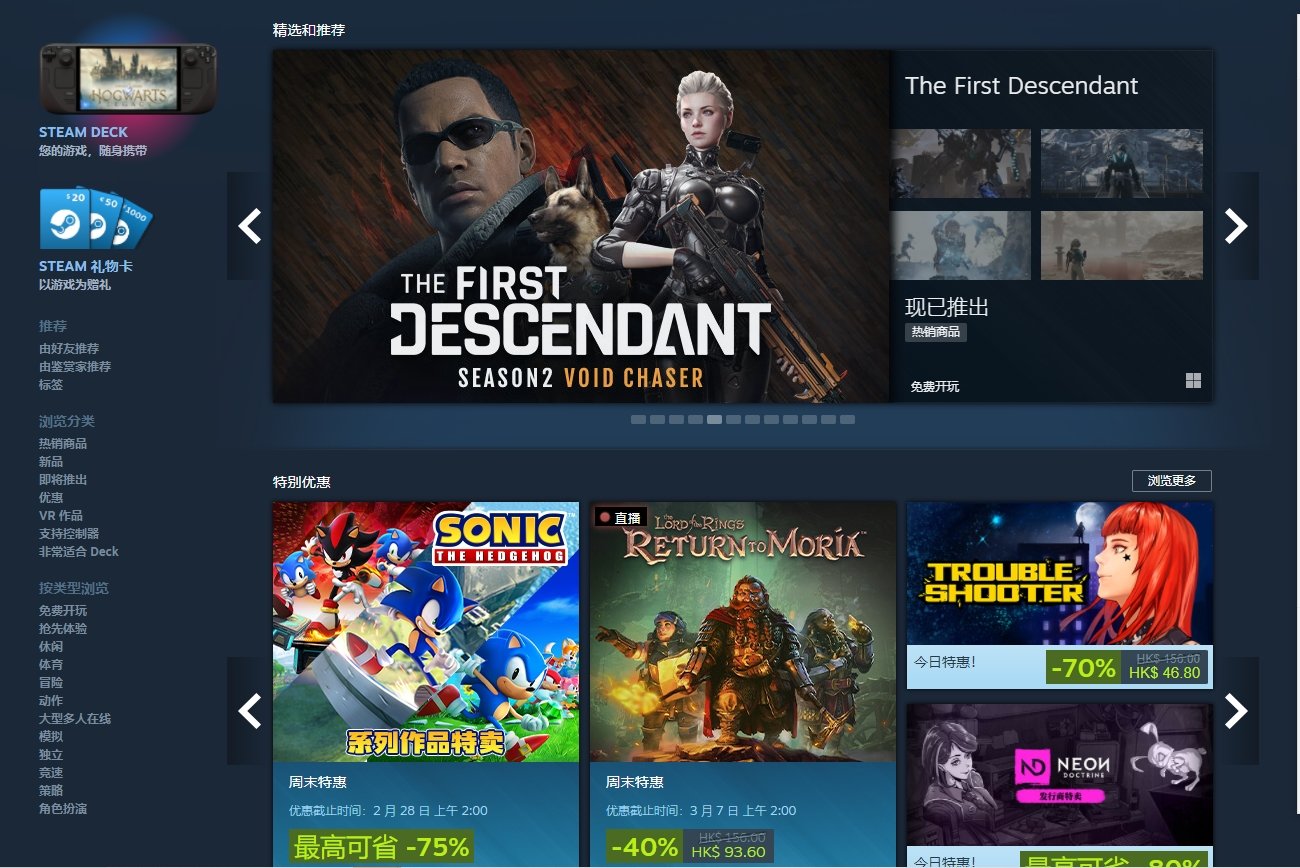Open 热销商品 in browse categories
Image resolution: width=1300 pixels, height=868 pixels.
(x=63, y=443)
